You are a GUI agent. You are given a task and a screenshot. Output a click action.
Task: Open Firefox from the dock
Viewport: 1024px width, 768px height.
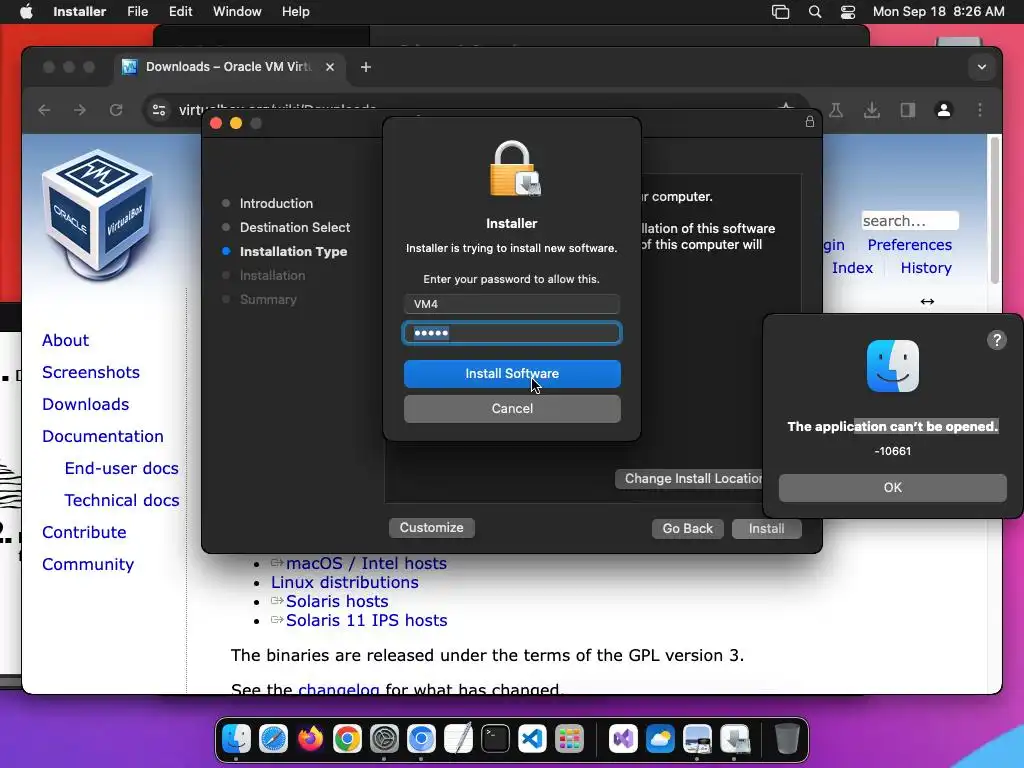click(310, 739)
